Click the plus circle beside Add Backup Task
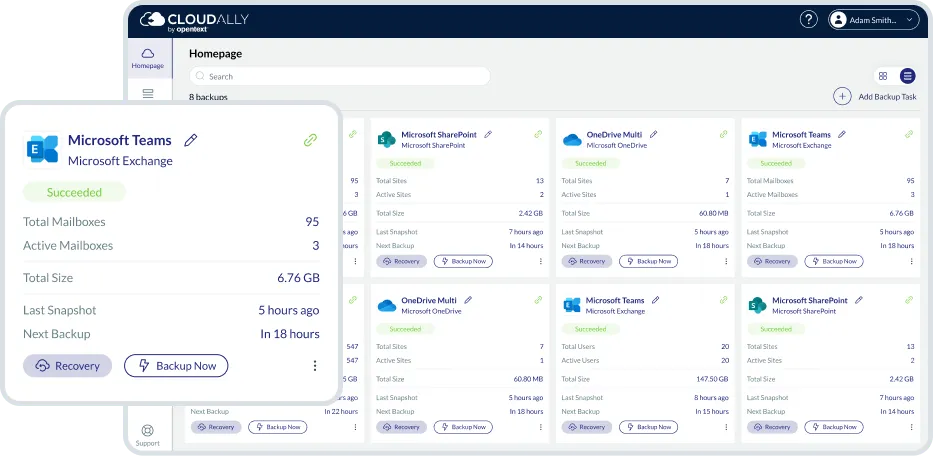The width and height of the screenshot is (933, 456). [842, 96]
